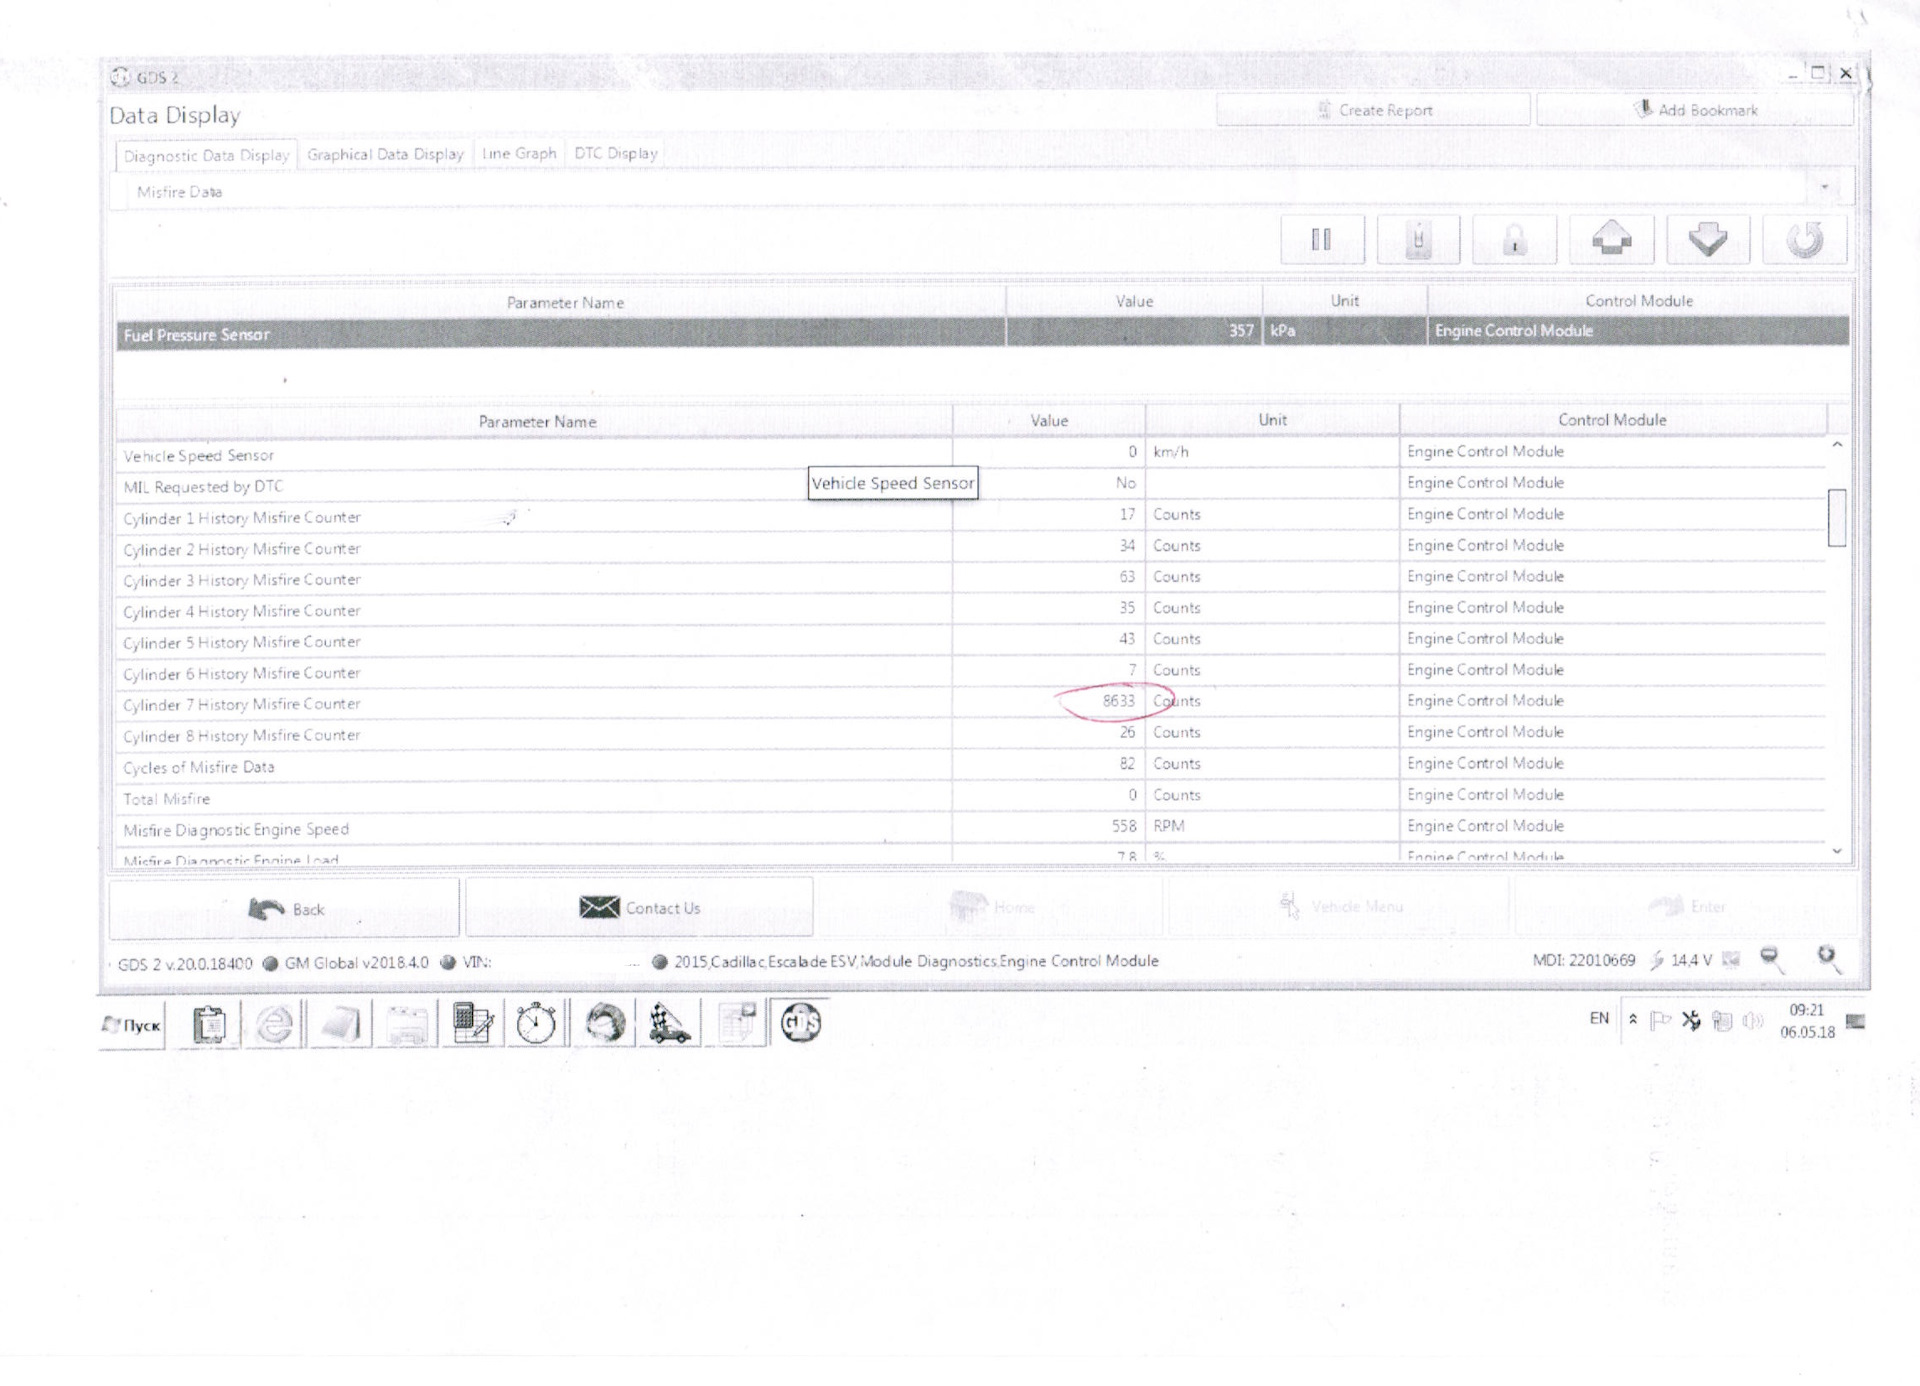Switch to Graphical Data Display tab
The height and width of the screenshot is (1386, 1920).
click(x=385, y=155)
